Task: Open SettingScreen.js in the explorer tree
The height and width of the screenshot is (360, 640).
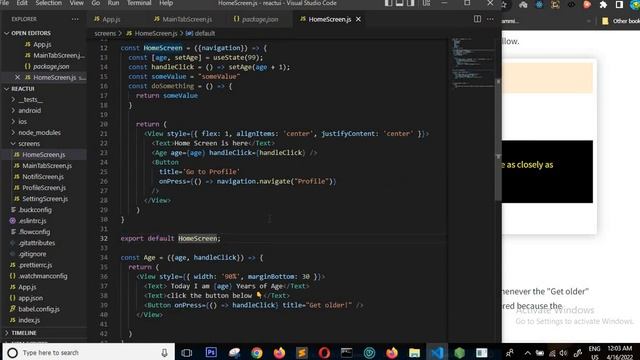Action: point(45,199)
